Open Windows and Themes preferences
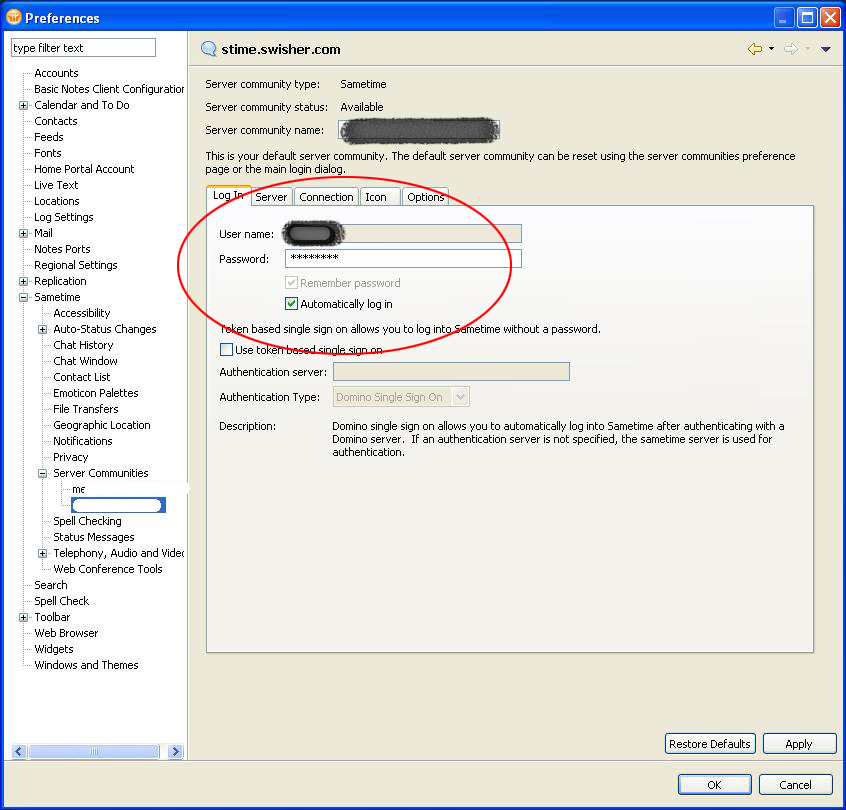Screen dimensions: 846x810 [86, 665]
